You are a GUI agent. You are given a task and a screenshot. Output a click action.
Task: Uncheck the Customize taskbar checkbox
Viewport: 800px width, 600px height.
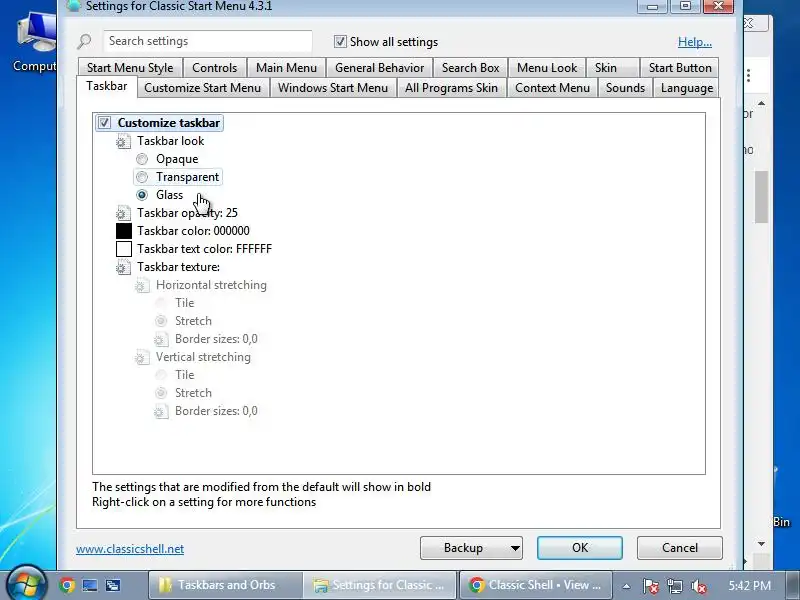point(104,123)
